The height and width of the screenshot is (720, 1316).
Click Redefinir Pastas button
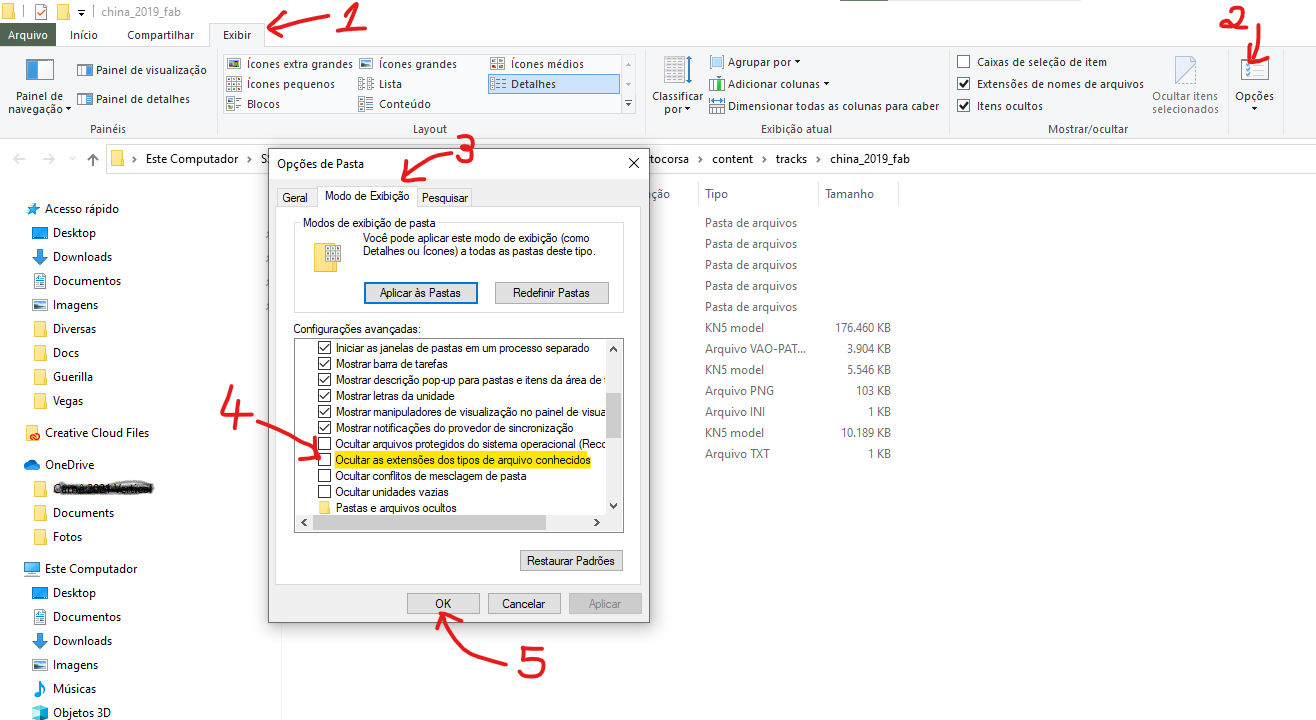[551, 293]
